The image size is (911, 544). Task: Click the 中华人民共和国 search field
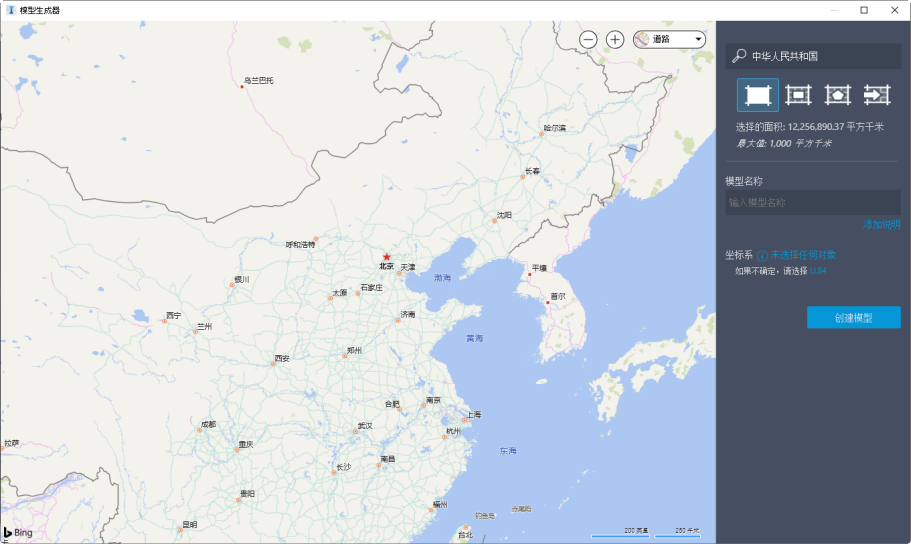813,56
